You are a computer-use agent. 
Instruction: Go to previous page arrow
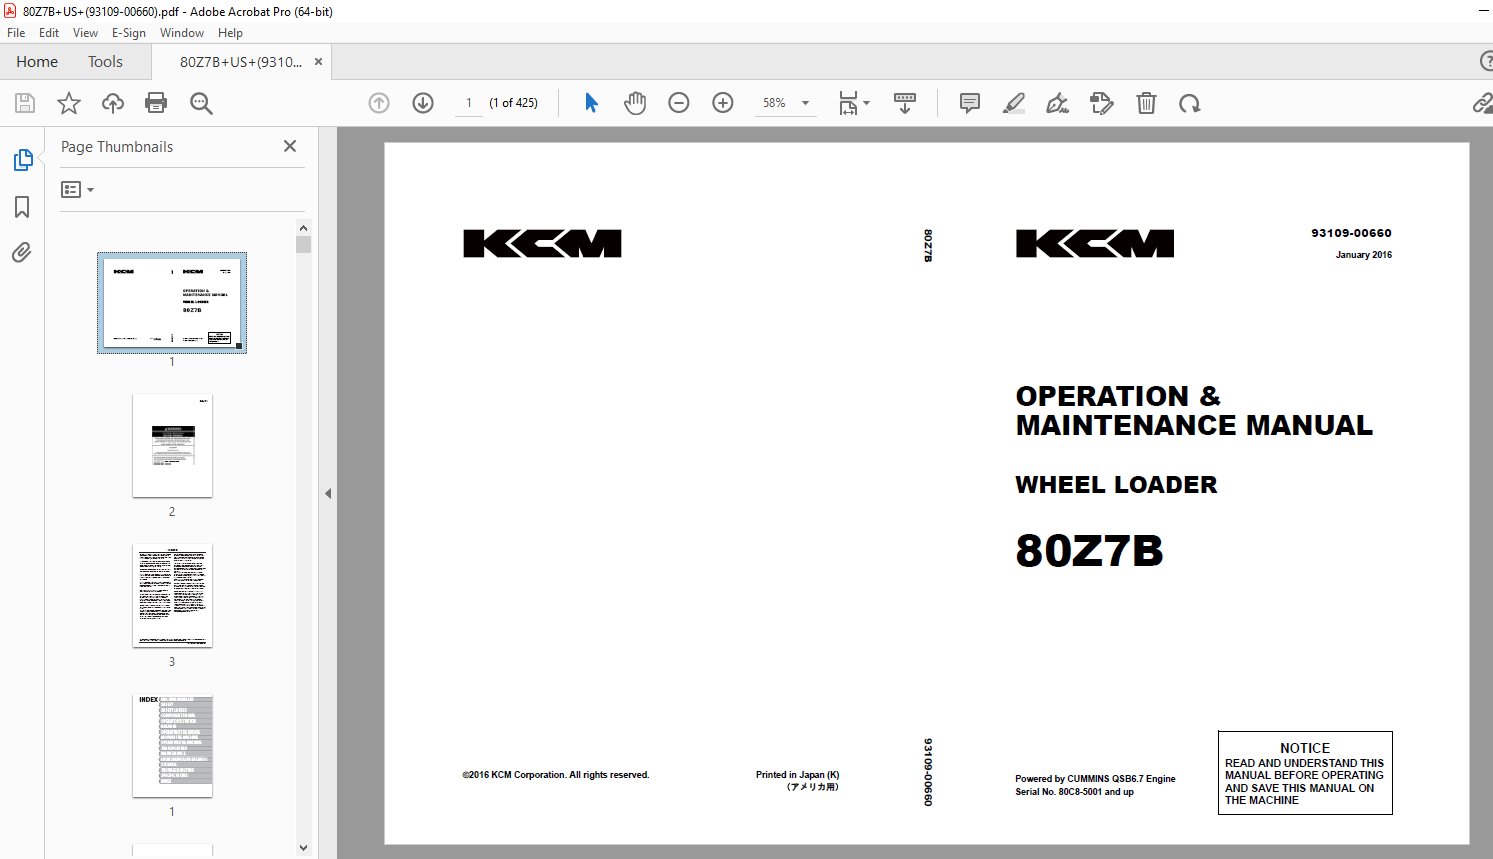(379, 103)
